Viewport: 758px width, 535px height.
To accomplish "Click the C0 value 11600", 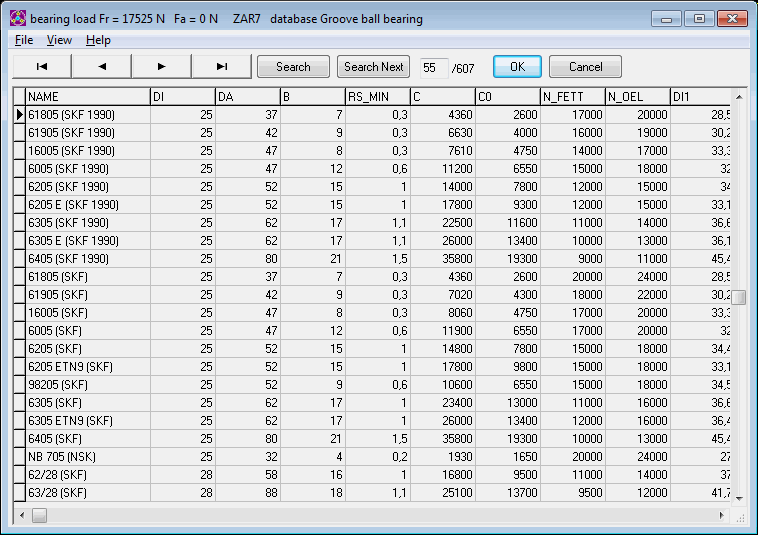I will pos(522,223).
